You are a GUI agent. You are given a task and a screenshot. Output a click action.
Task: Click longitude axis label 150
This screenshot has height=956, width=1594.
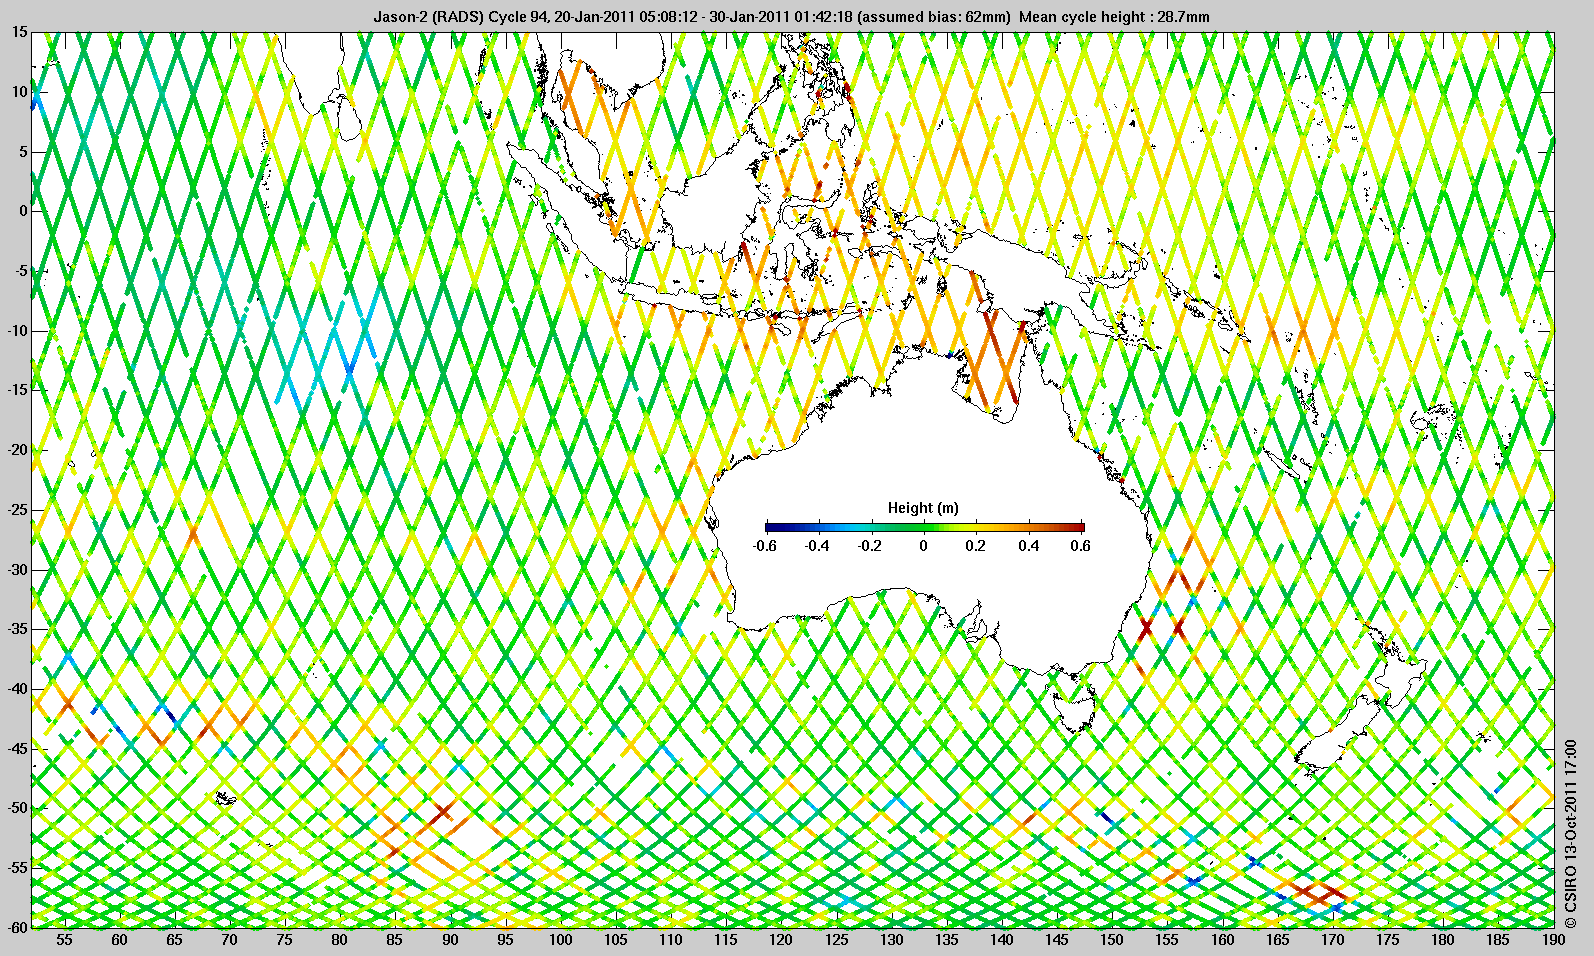pos(1112,940)
